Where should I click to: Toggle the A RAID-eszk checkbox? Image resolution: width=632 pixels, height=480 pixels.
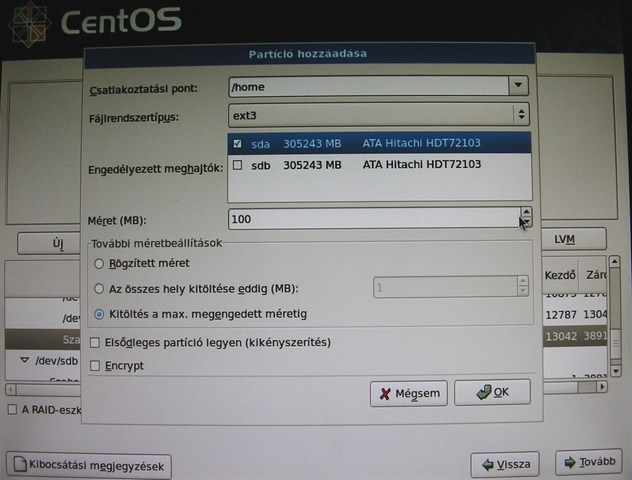pyautogui.click(x=12, y=410)
